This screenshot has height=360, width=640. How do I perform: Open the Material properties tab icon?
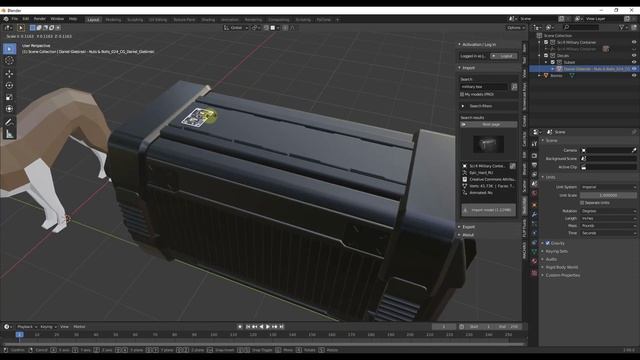pos(534,261)
